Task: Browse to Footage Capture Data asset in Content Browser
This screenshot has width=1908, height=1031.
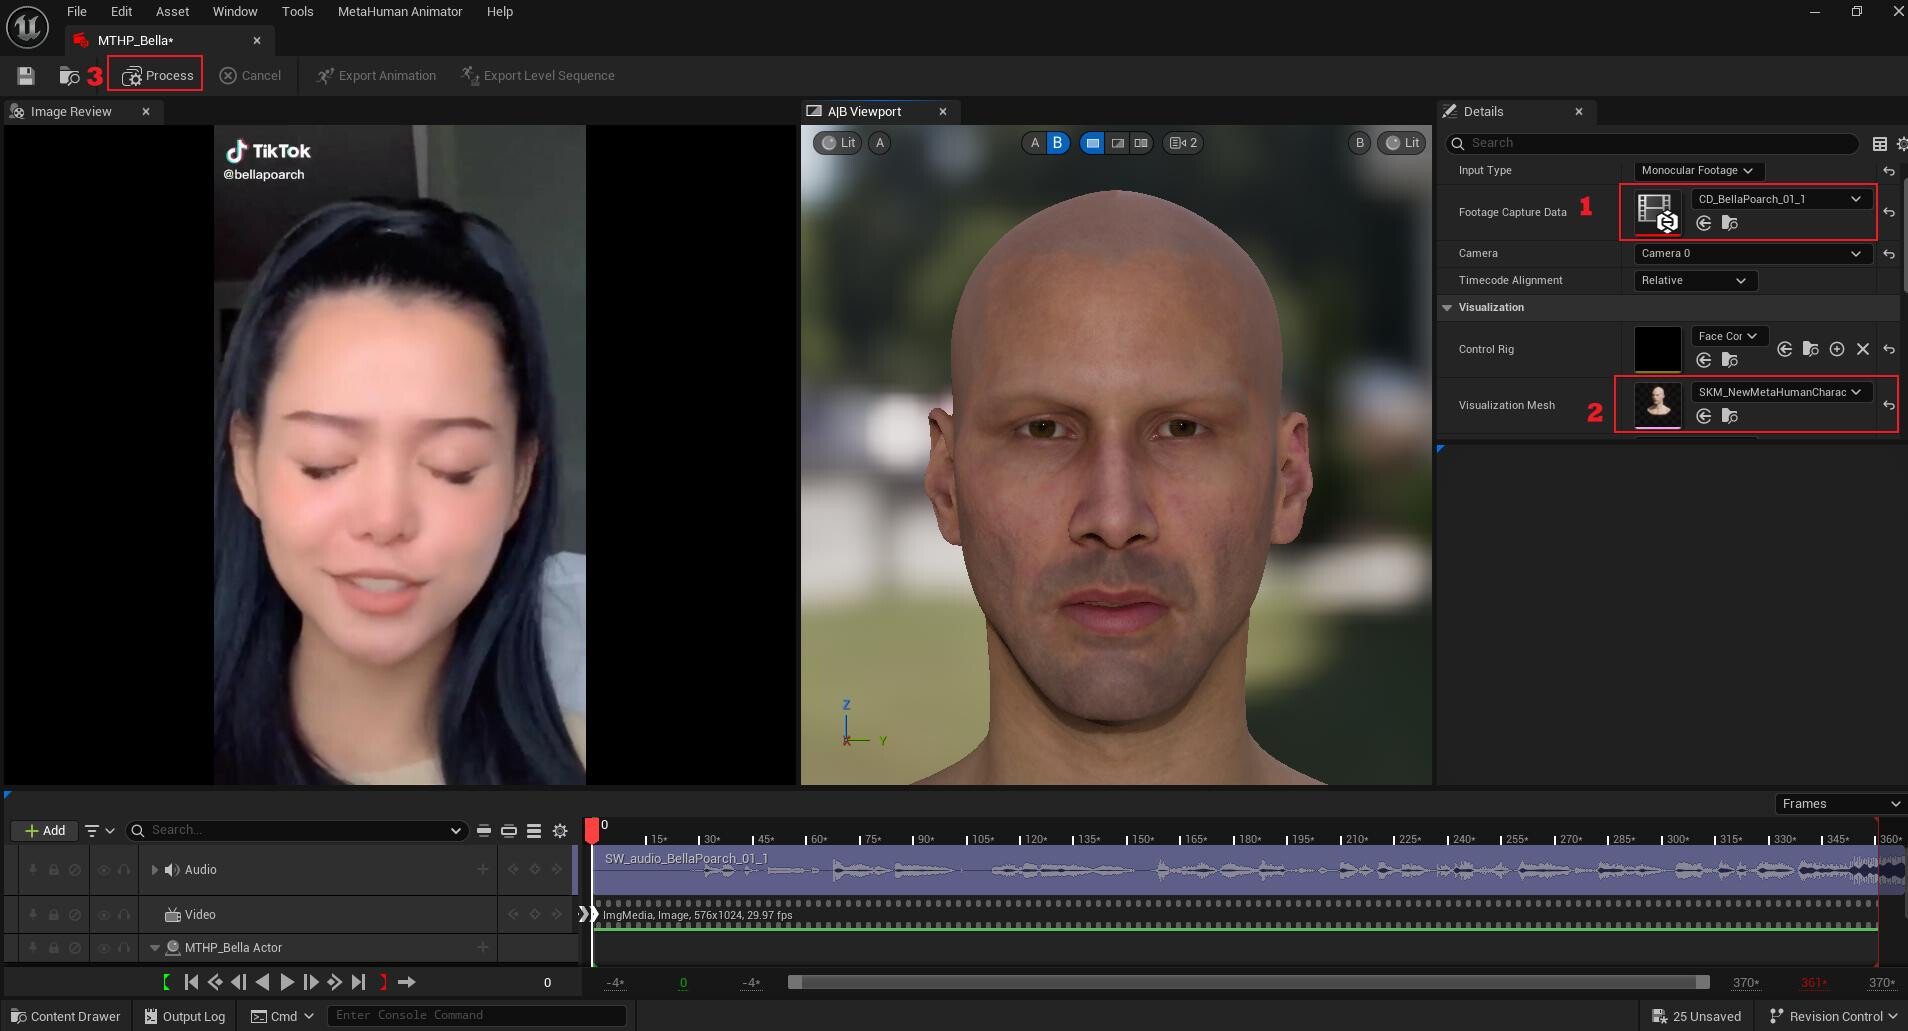Action: 1730,223
